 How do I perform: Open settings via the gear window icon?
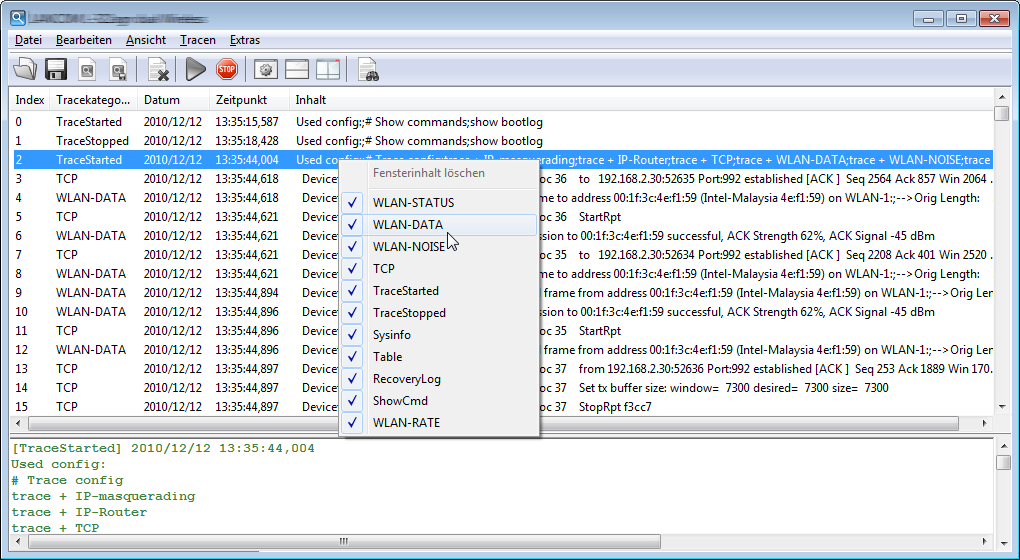coord(265,69)
